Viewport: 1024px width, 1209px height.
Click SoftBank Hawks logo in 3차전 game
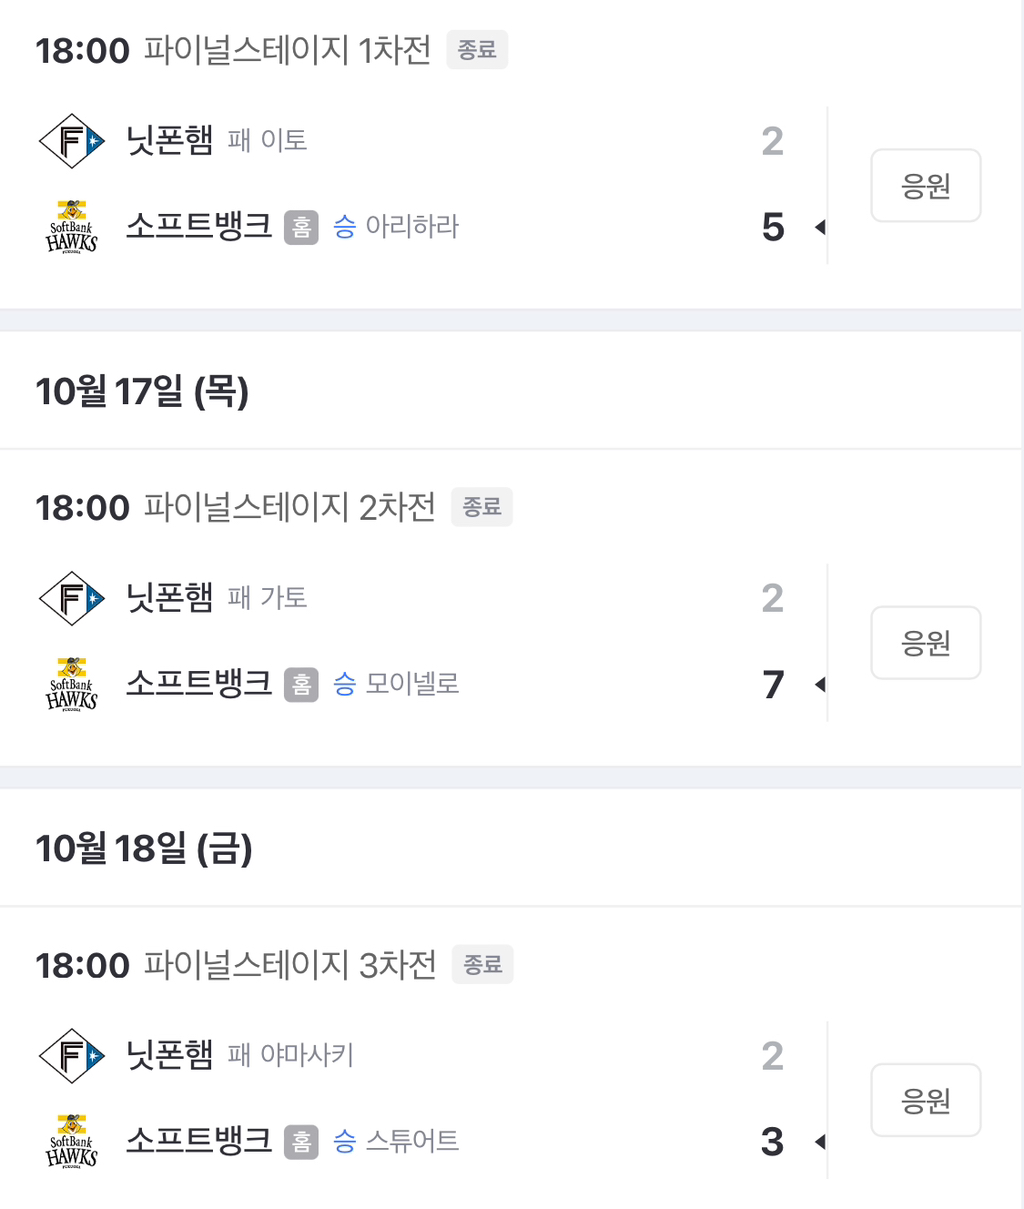pos(71,1141)
